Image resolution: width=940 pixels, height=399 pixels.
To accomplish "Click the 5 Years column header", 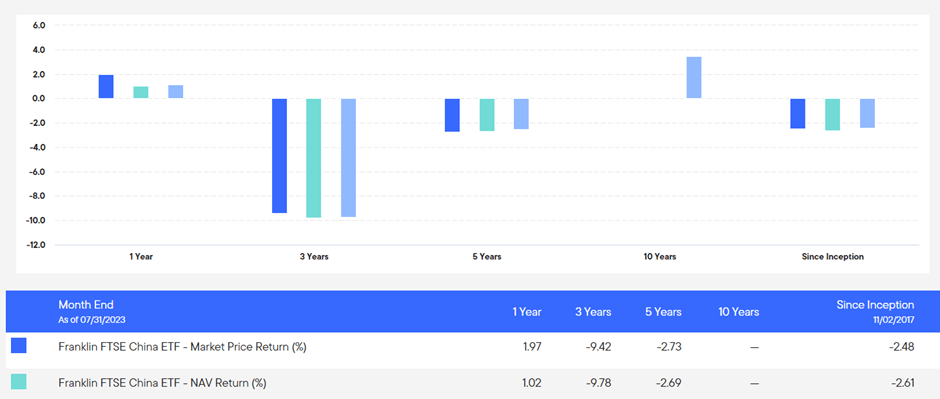I will [663, 312].
